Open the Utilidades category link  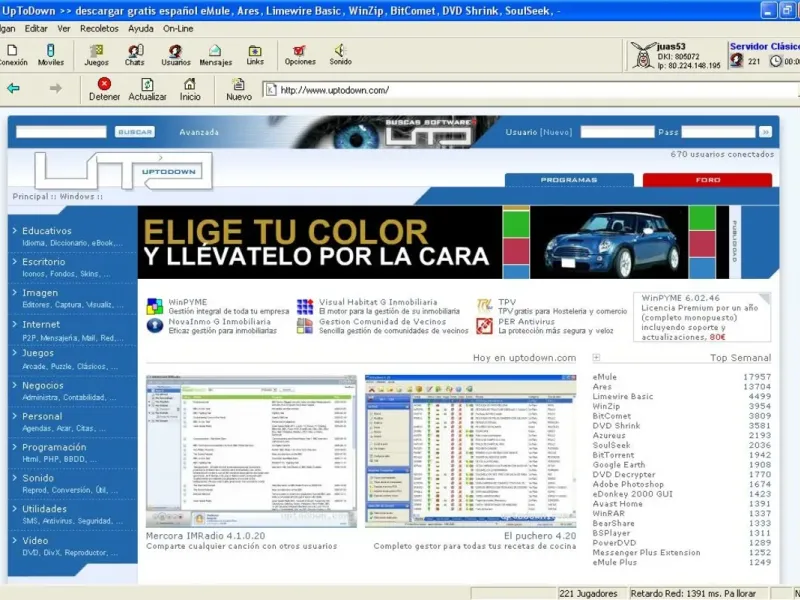44,509
